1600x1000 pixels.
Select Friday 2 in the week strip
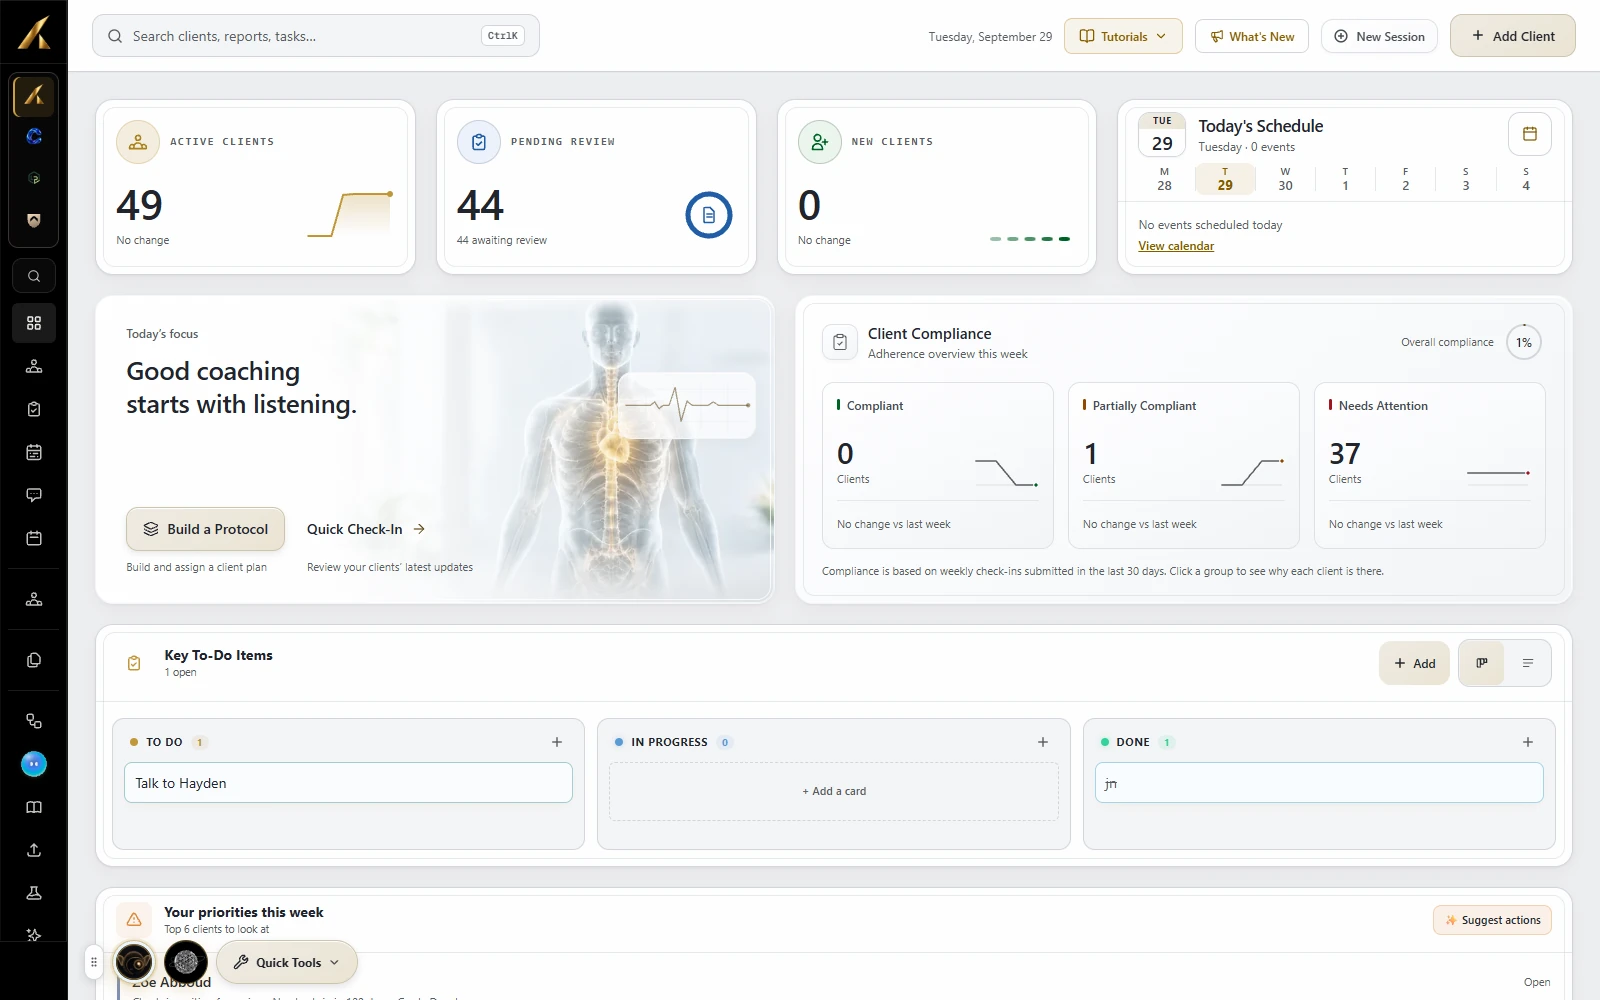[1405, 179]
